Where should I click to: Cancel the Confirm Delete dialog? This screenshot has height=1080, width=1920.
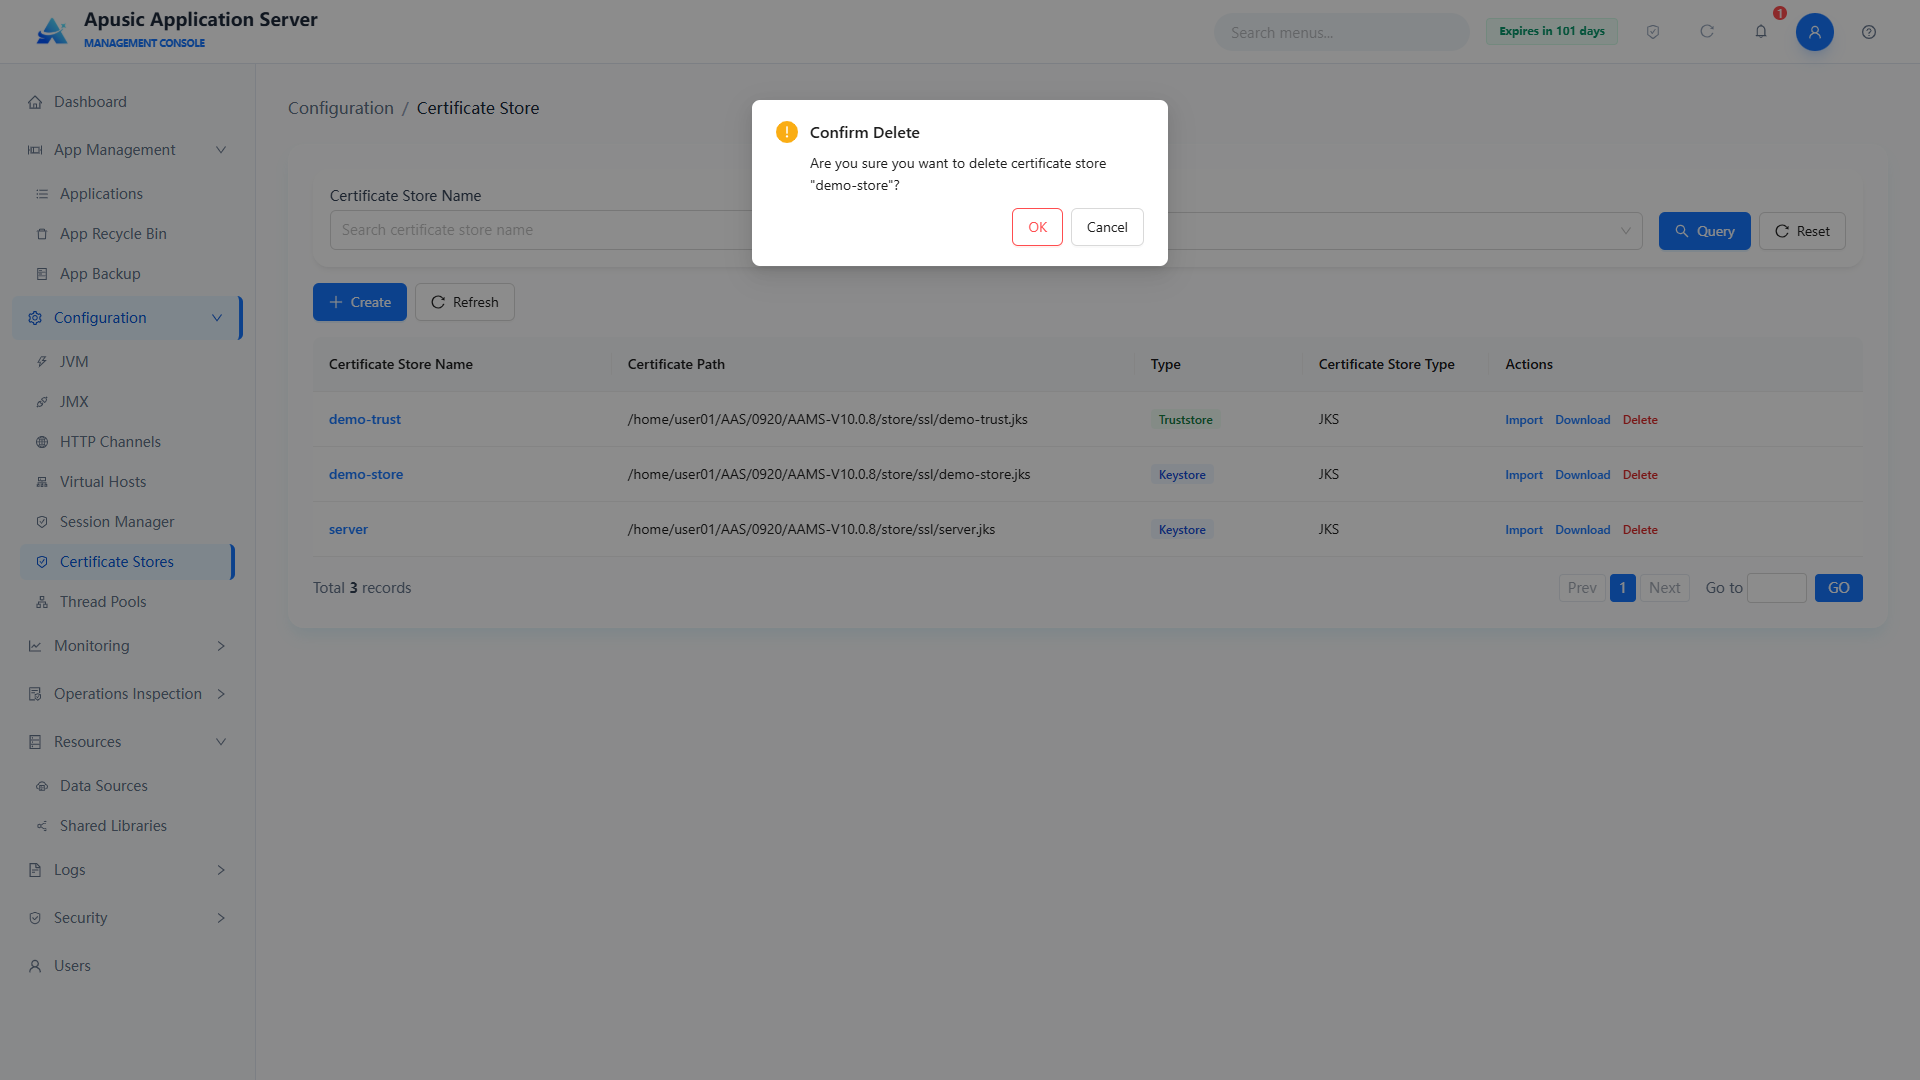pos(1107,227)
